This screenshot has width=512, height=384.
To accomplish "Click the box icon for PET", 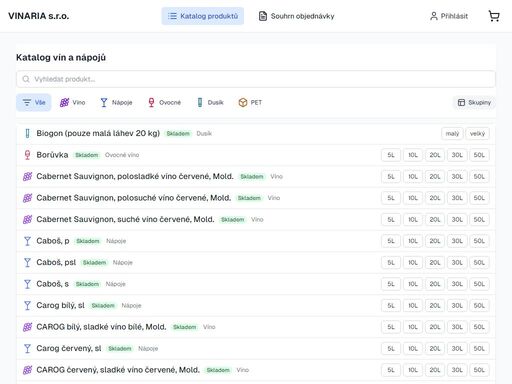I will 243,102.
